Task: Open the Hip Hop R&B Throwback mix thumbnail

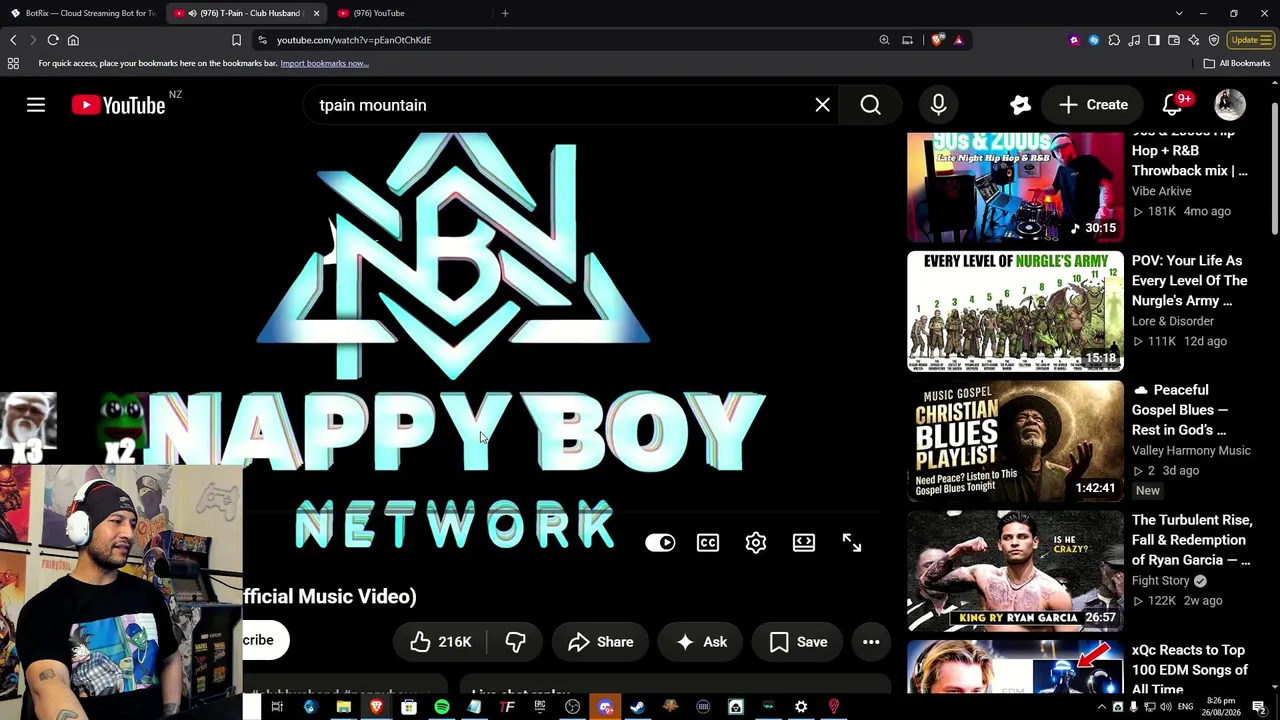Action: [x=1015, y=187]
